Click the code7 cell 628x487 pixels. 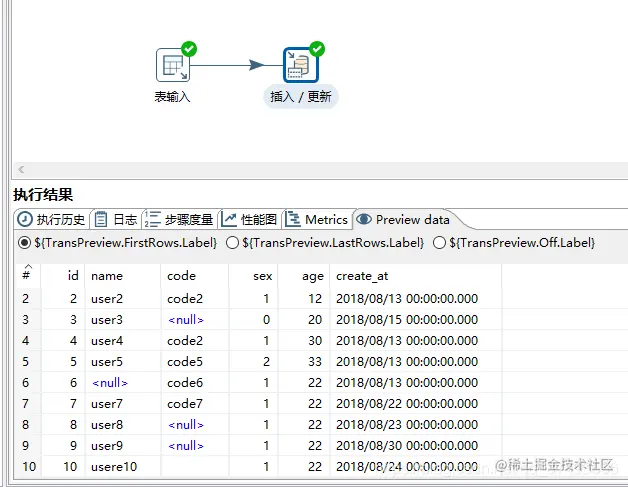pyautogui.click(x=195, y=403)
